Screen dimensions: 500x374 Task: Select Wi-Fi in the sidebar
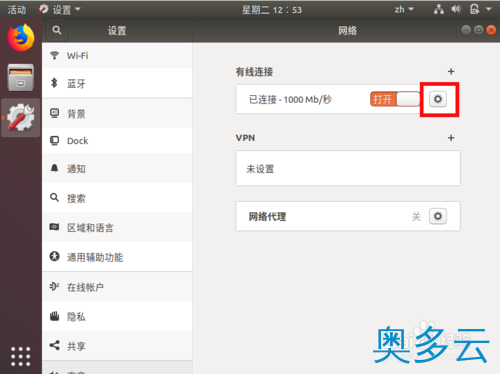point(117,56)
